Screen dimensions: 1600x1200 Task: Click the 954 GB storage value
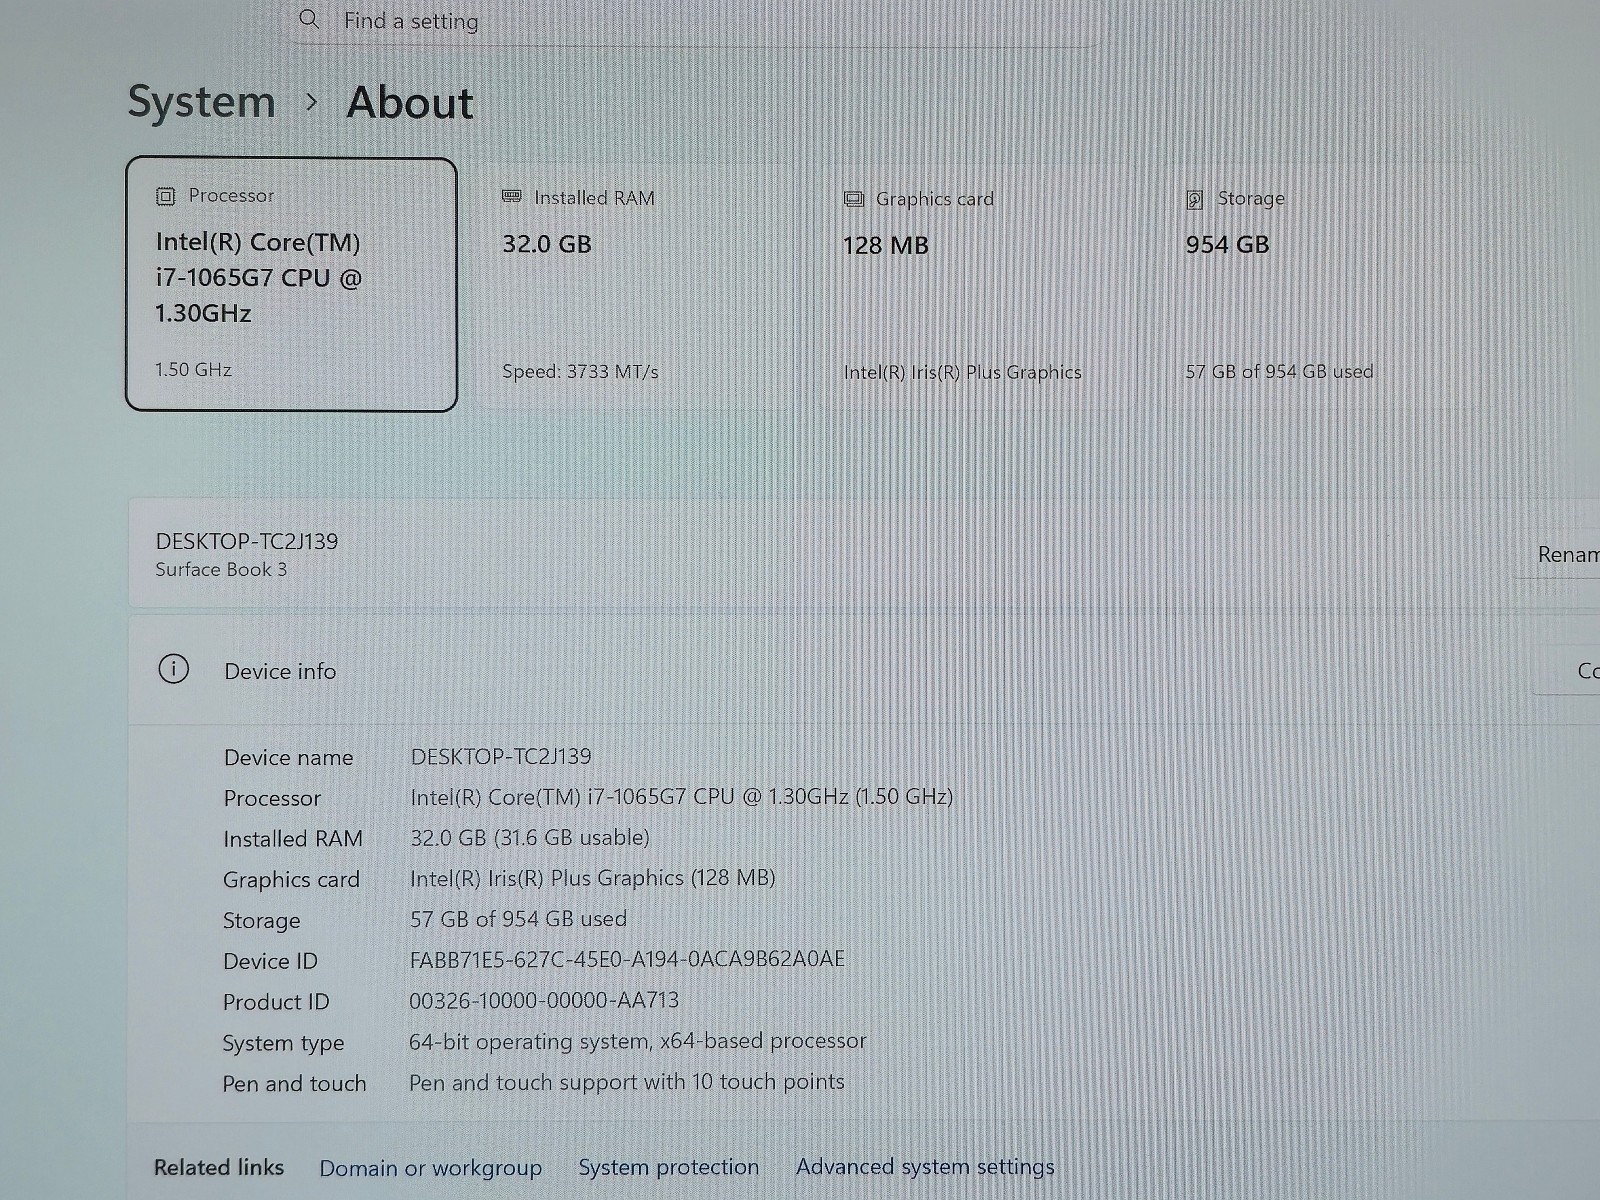(x=1227, y=245)
